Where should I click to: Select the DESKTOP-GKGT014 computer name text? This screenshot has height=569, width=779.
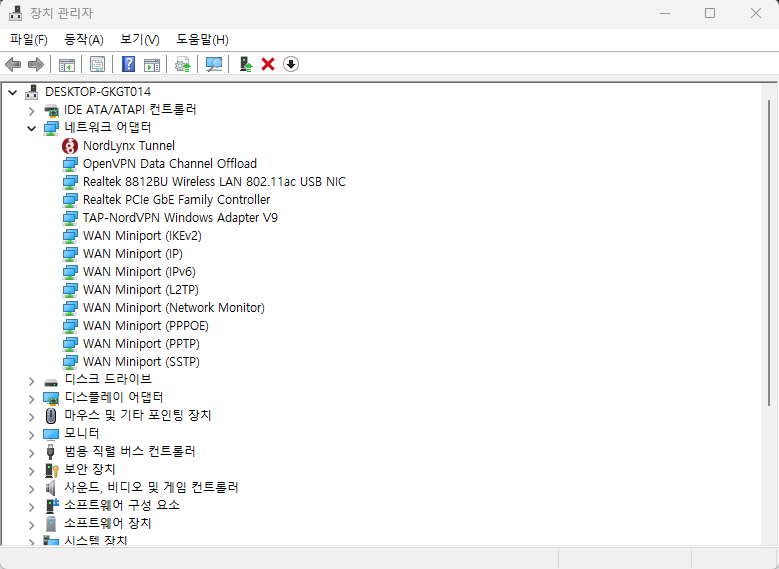(x=98, y=92)
